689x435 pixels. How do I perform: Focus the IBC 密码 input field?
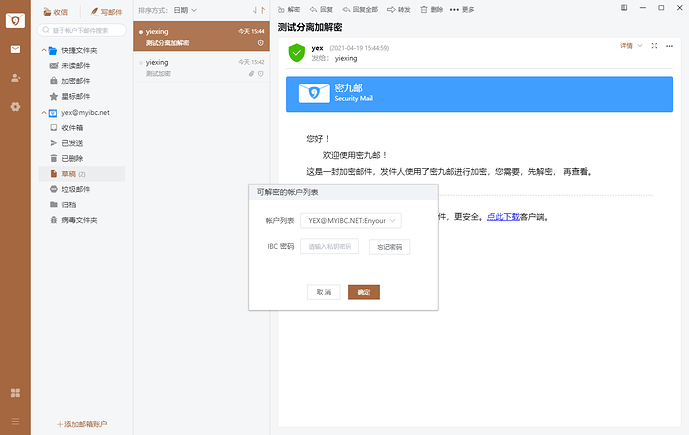pyautogui.click(x=330, y=246)
